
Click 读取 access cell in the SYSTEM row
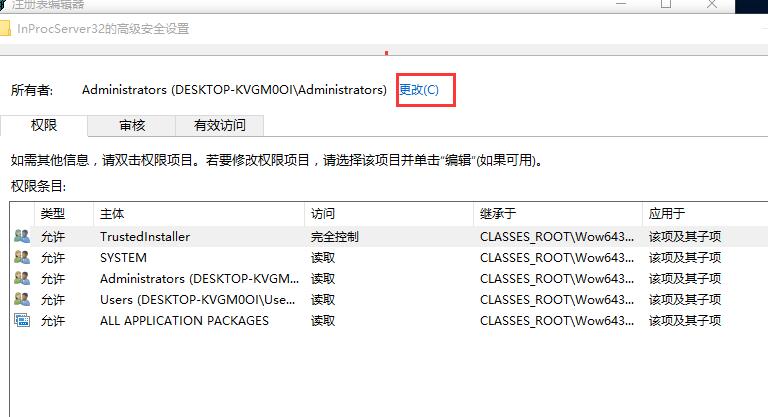click(x=323, y=258)
